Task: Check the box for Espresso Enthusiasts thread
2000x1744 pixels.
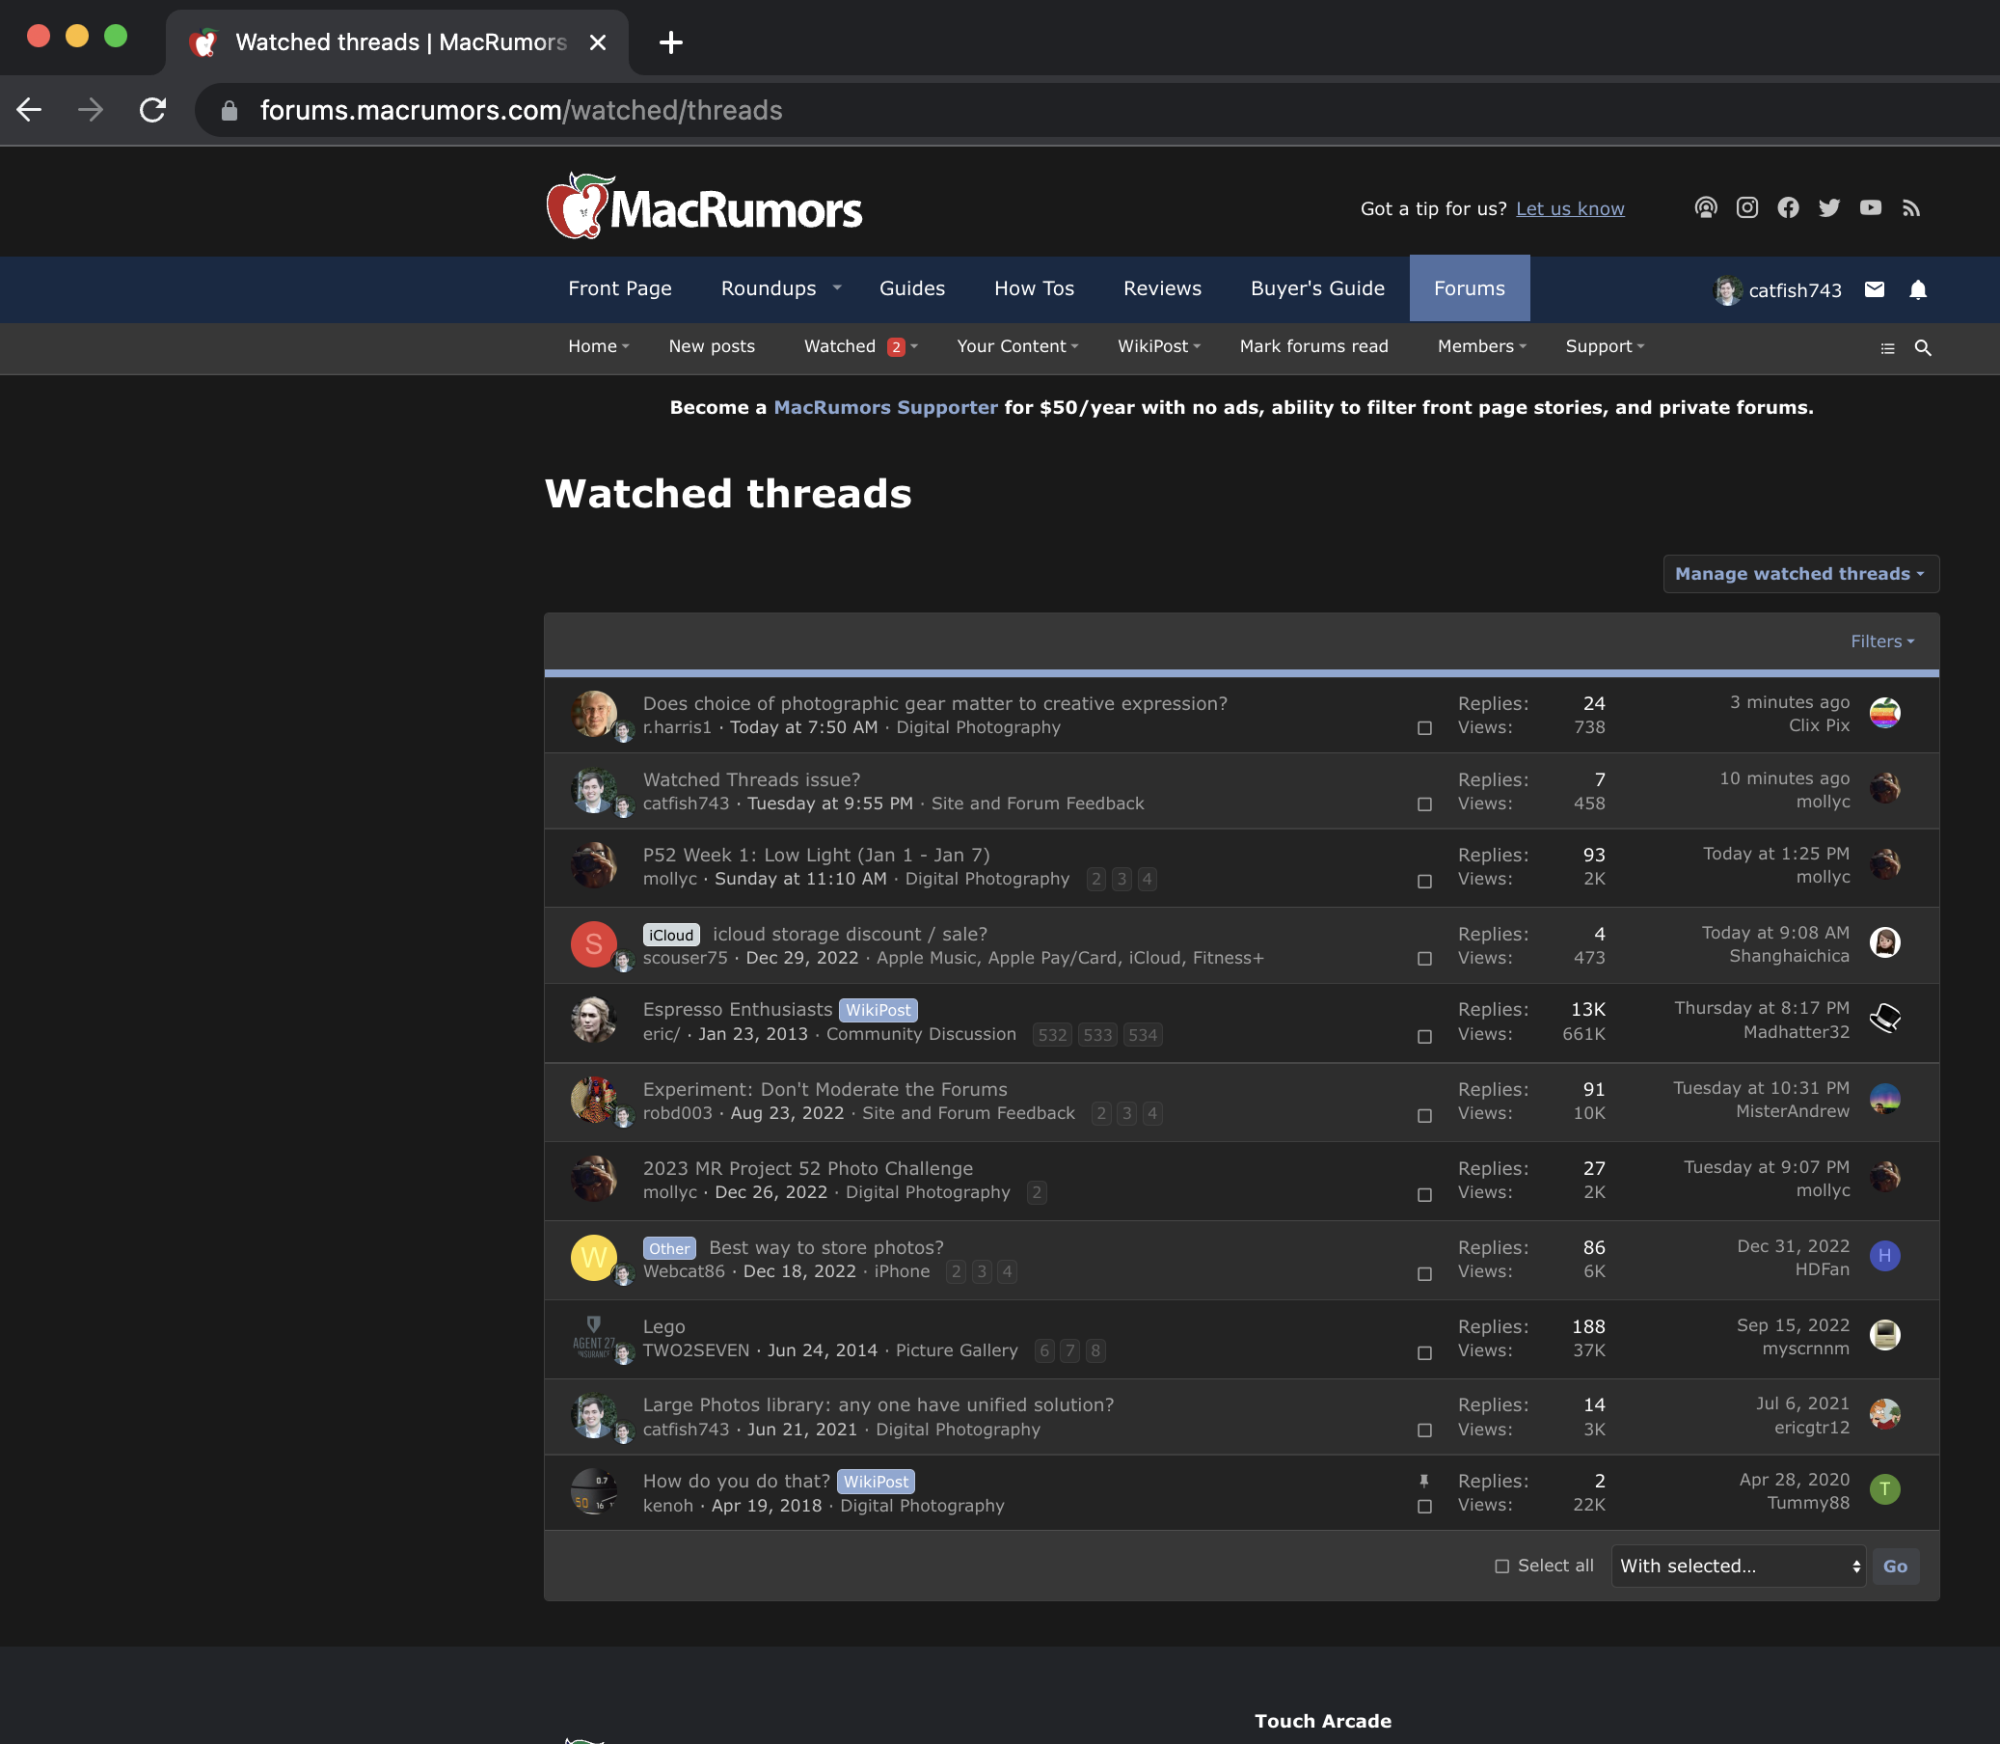Action: tap(1425, 1037)
